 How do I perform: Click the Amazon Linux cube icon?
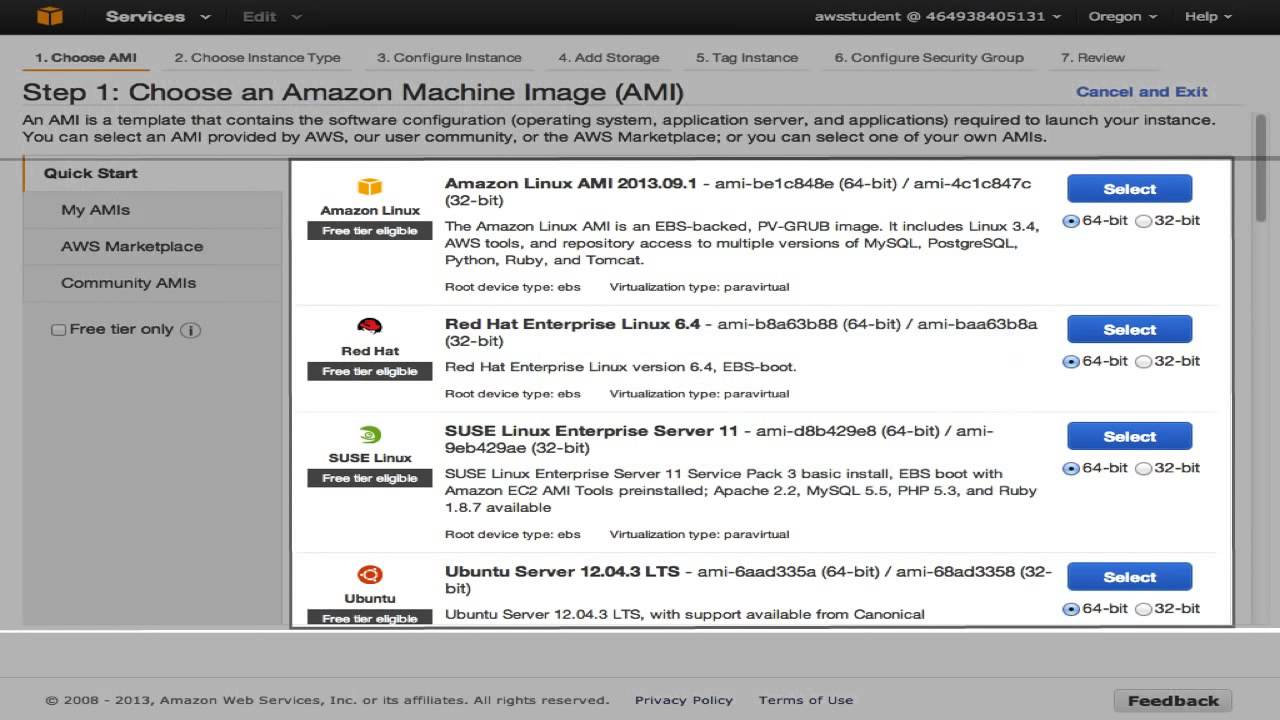point(370,187)
